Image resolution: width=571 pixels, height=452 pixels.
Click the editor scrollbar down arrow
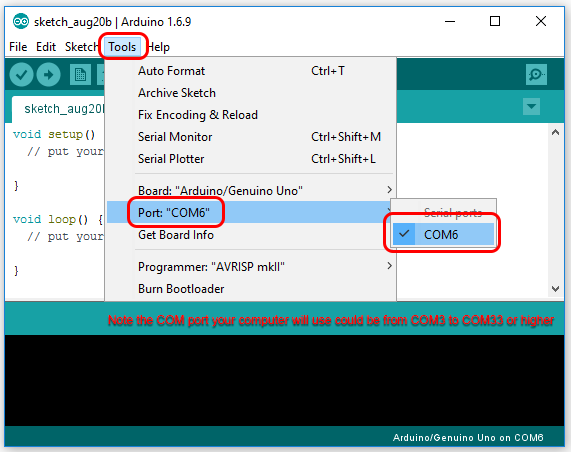click(555, 289)
